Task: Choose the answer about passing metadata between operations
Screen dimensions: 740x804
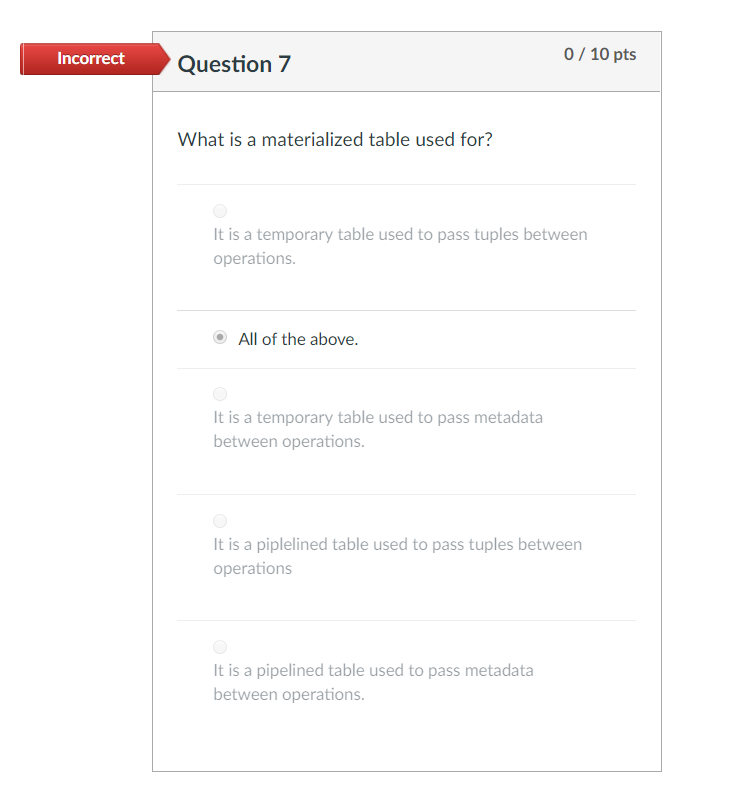Action: coord(220,394)
